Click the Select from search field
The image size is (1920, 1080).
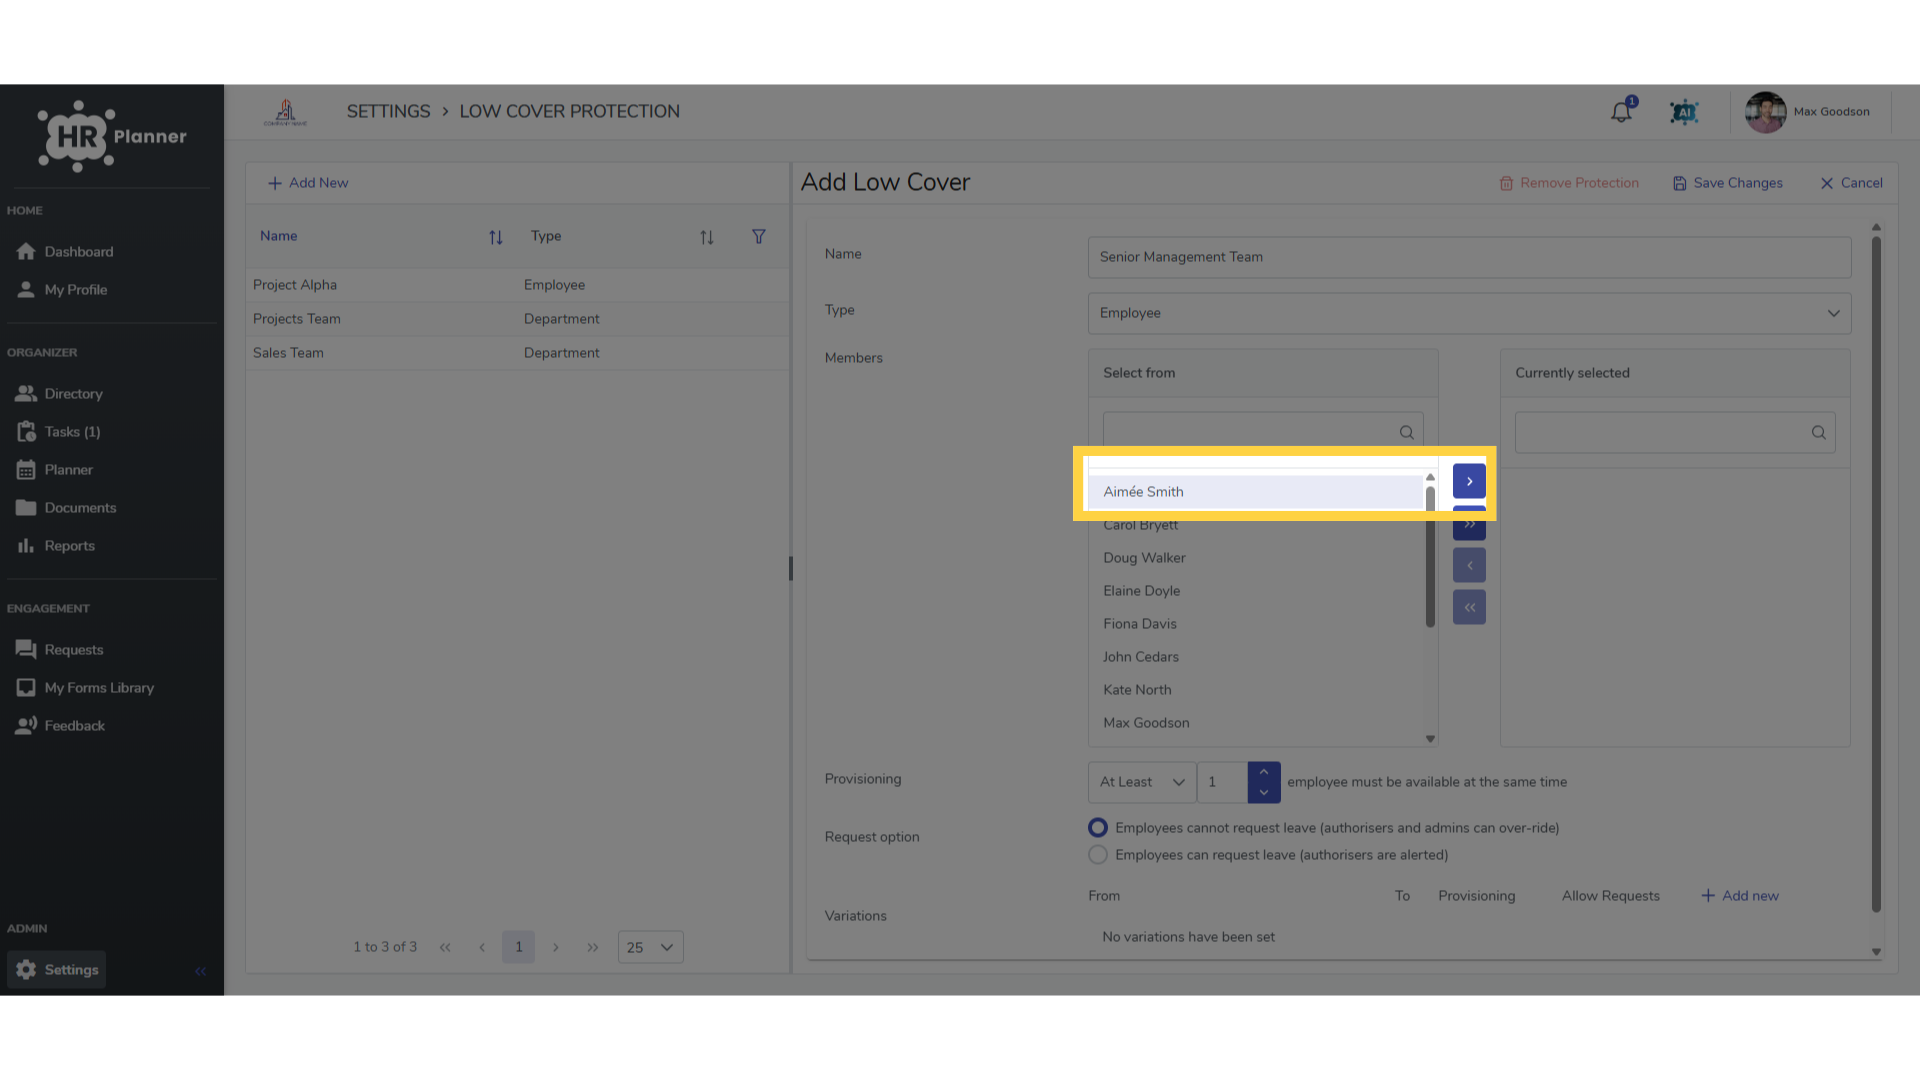[x=1263, y=432]
